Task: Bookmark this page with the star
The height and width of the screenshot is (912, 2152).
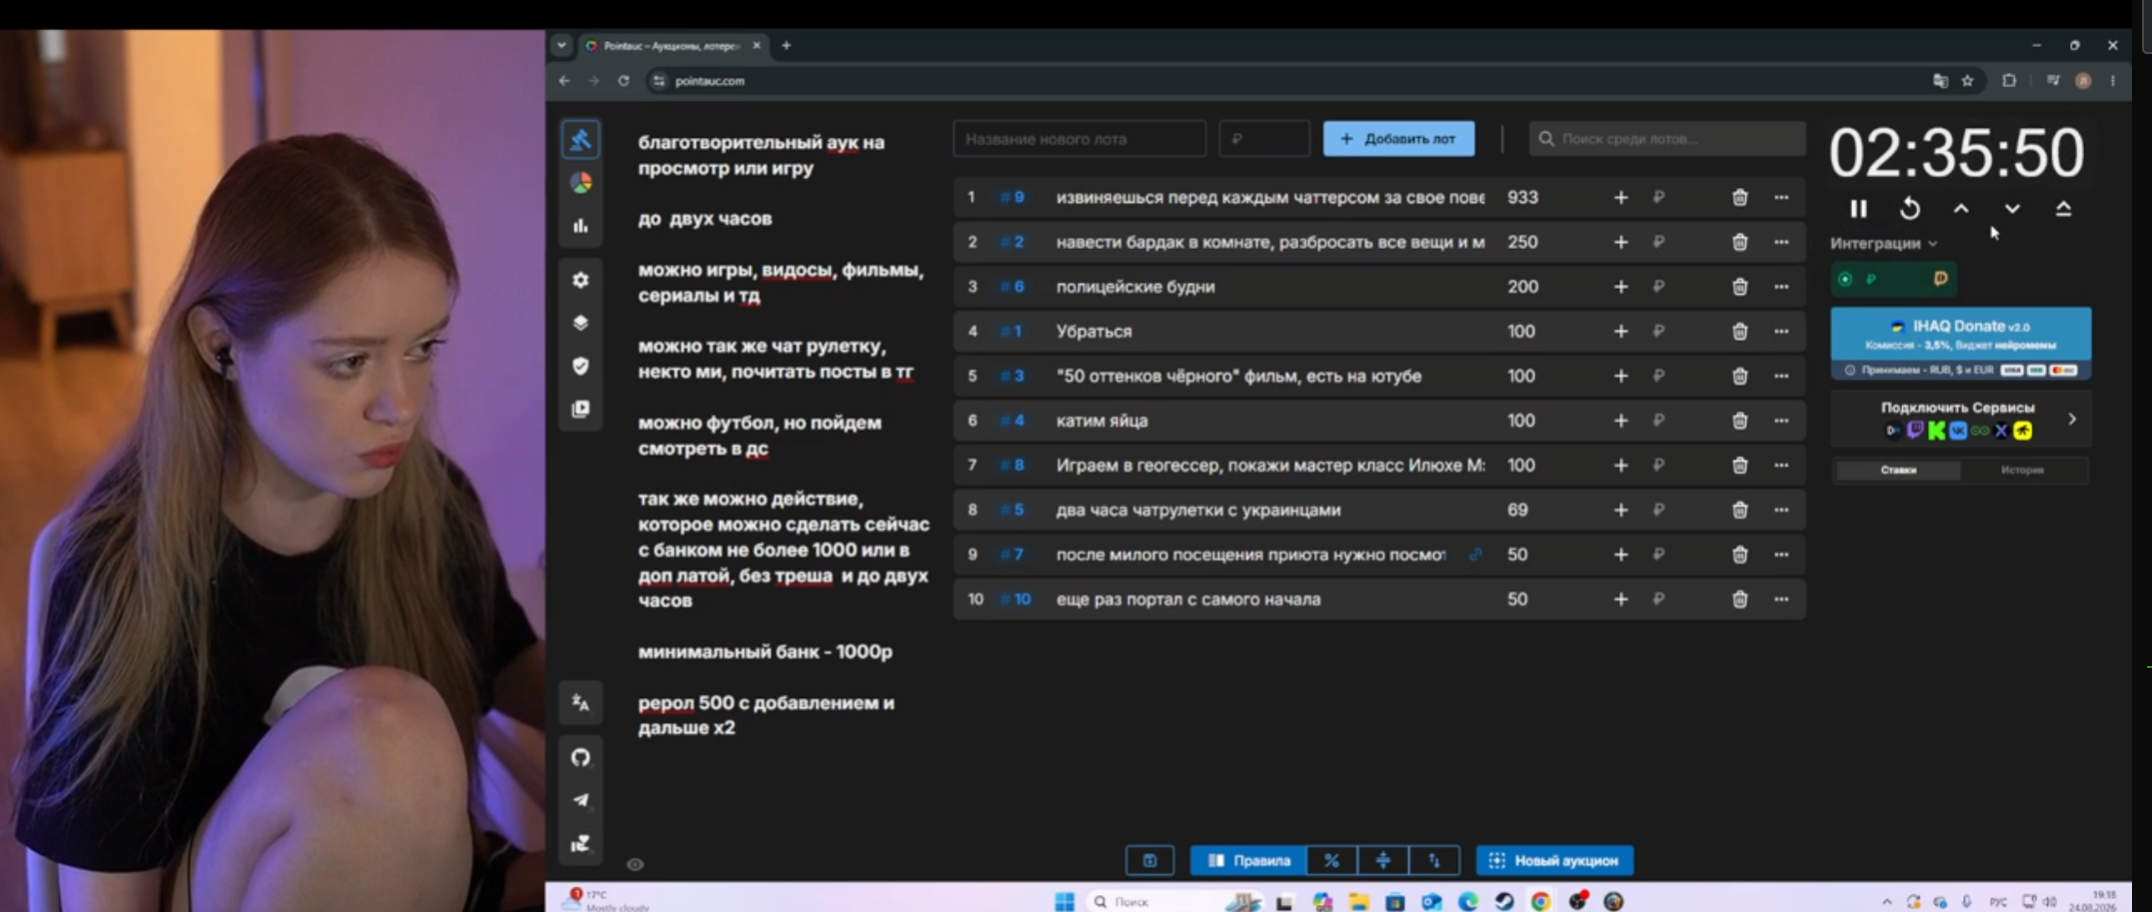Action: pyautogui.click(x=1967, y=81)
